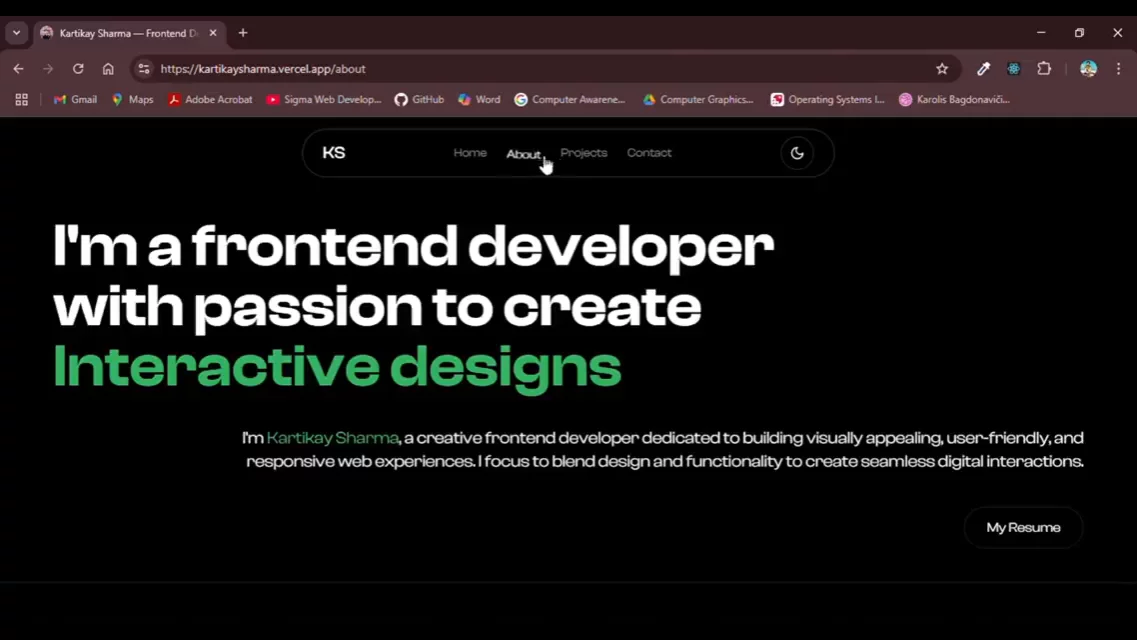Open the Apps grid bookmark icon
The height and width of the screenshot is (640, 1137).
click(22, 99)
